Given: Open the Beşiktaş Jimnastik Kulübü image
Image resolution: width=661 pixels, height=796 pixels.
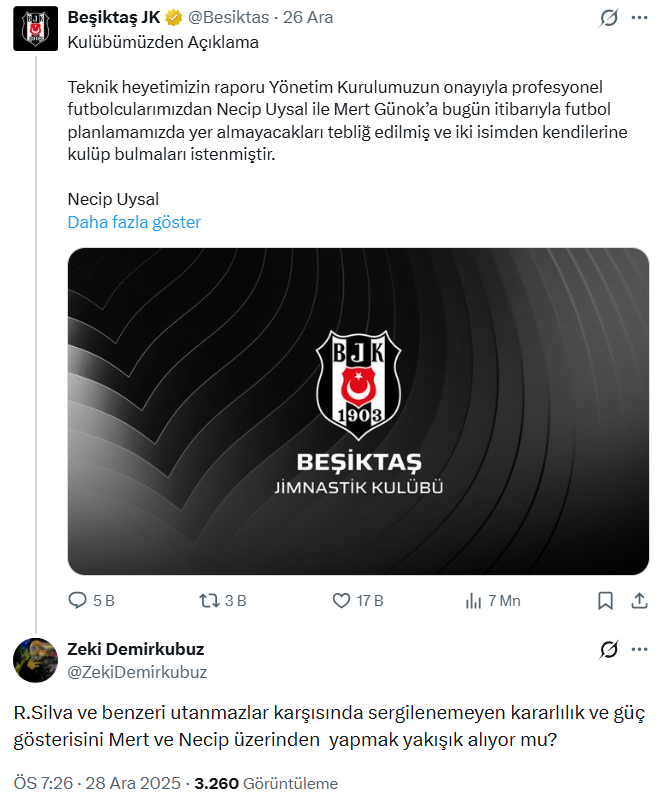Looking at the screenshot, I should (x=358, y=411).
